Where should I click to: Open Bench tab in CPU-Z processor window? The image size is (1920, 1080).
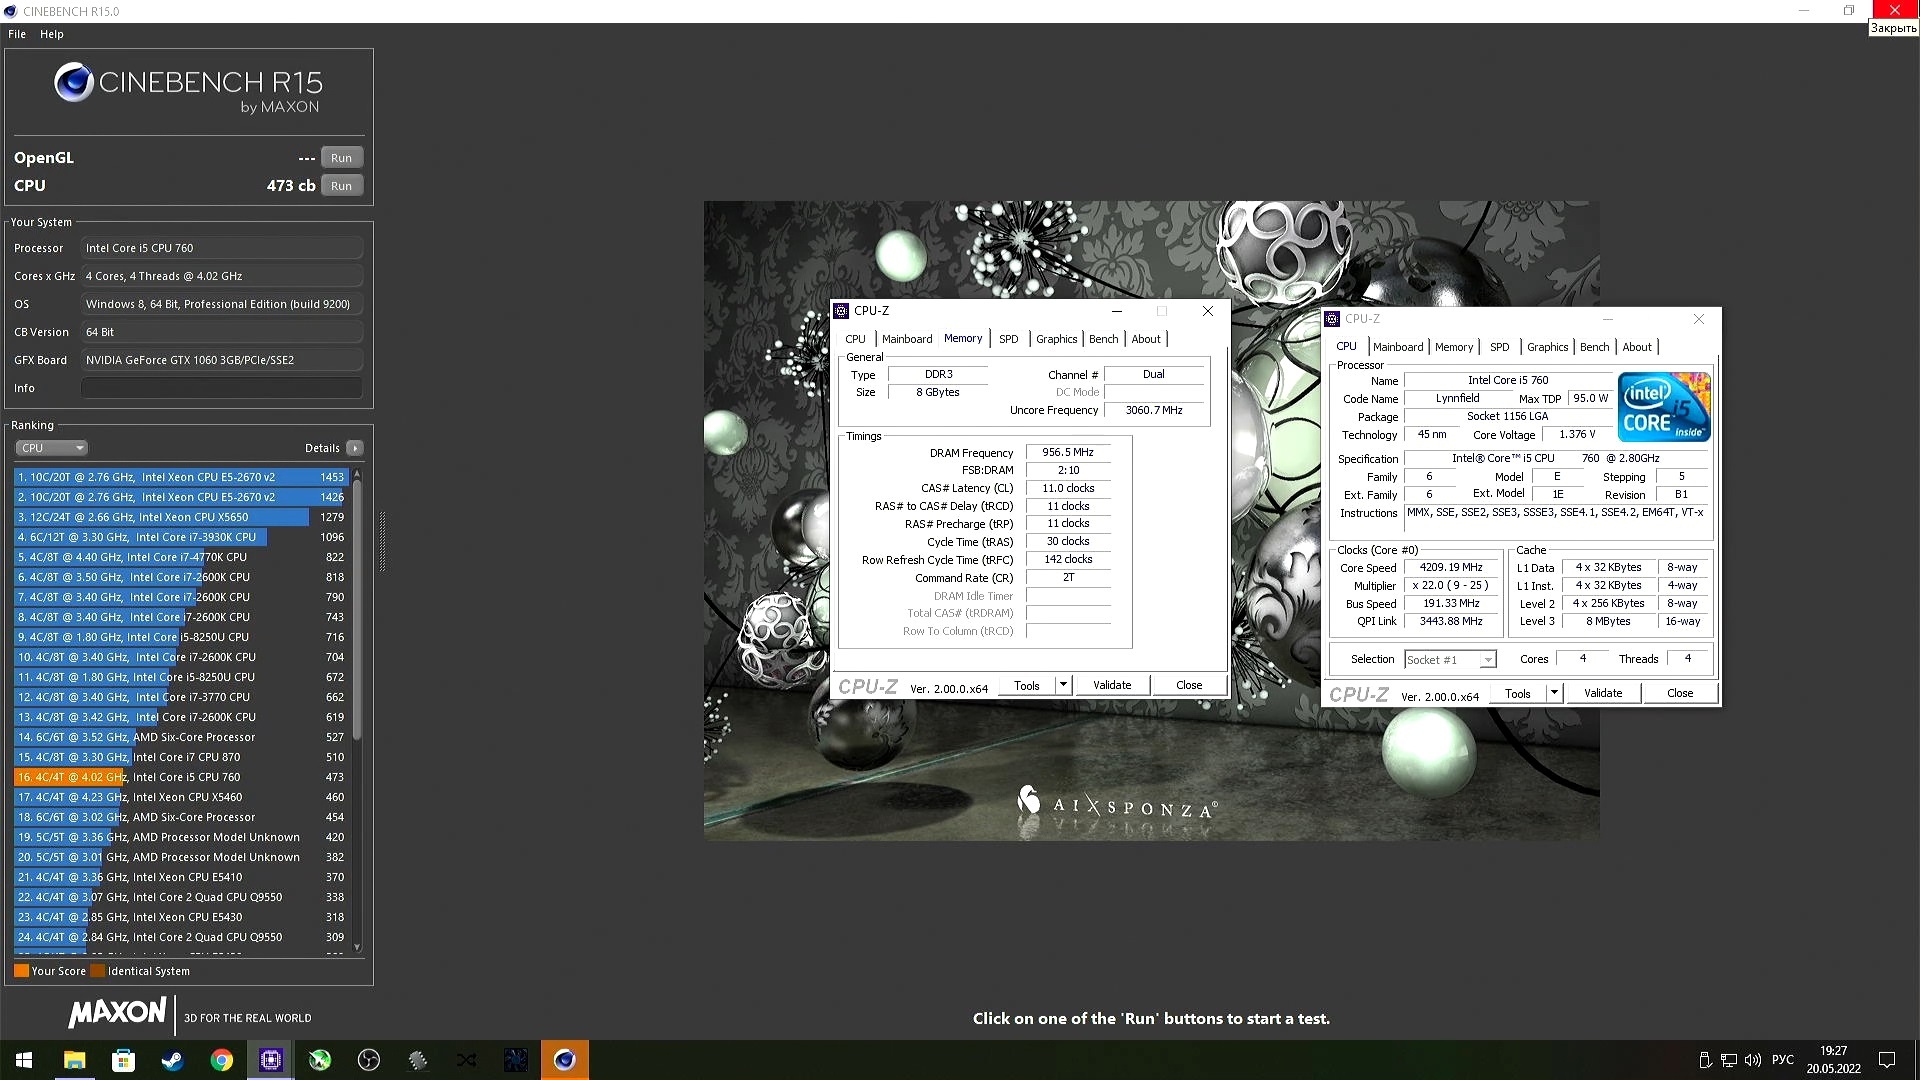[x=1595, y=347]
